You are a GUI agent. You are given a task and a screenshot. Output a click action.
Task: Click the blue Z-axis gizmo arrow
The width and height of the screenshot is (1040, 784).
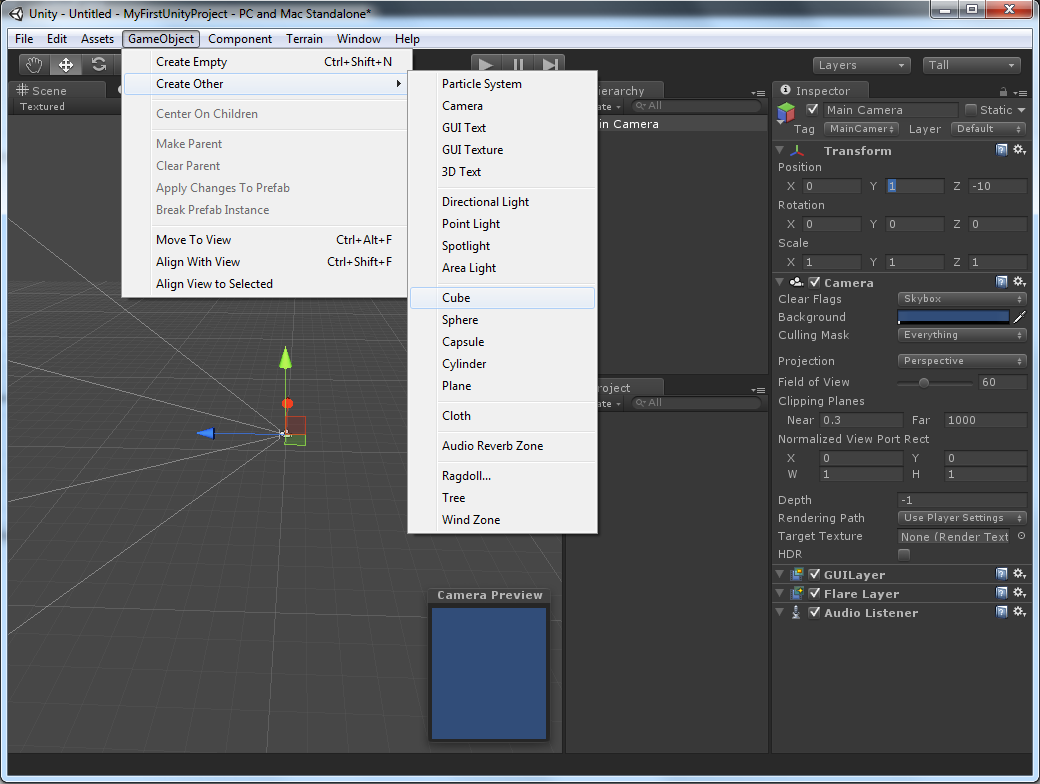click(x=206, y=433)
